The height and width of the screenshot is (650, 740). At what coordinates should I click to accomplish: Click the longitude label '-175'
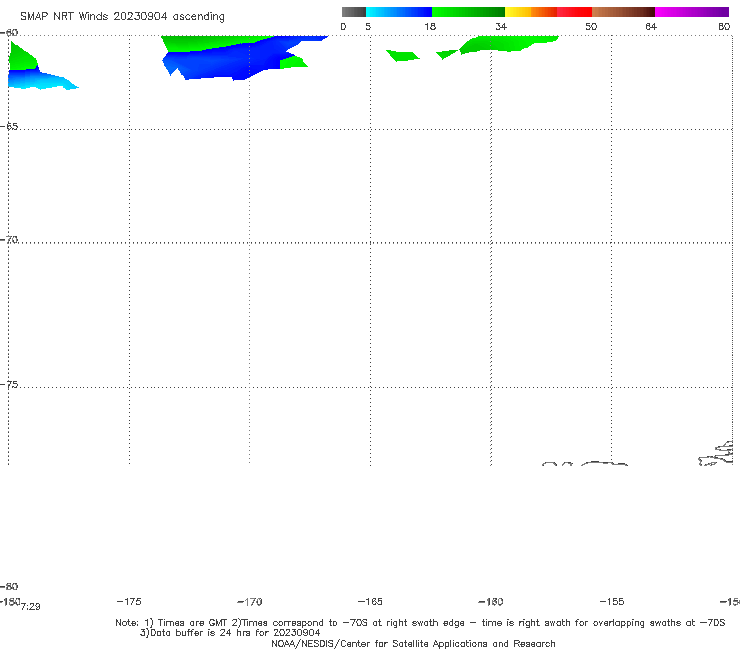[x=129, y=602]
